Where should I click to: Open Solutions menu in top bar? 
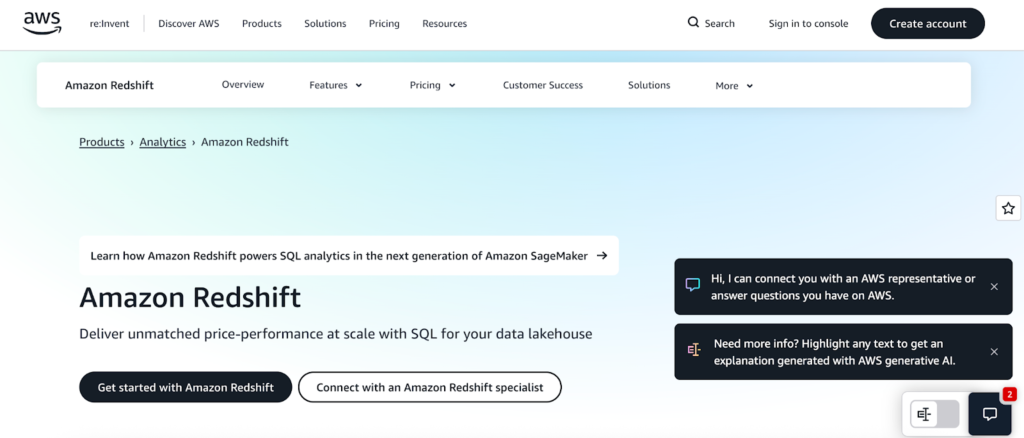pyautogui.click(x=325, y=23)
